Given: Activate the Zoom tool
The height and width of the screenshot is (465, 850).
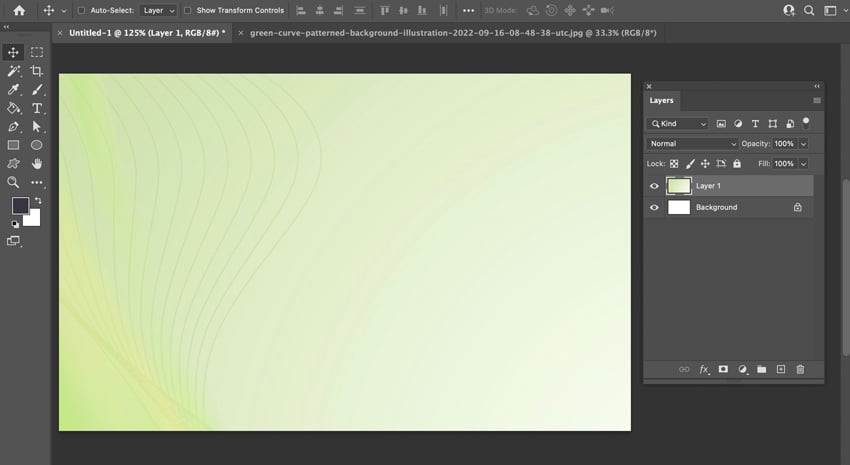Looking at the screenshot, I should (x=14, y=182).
